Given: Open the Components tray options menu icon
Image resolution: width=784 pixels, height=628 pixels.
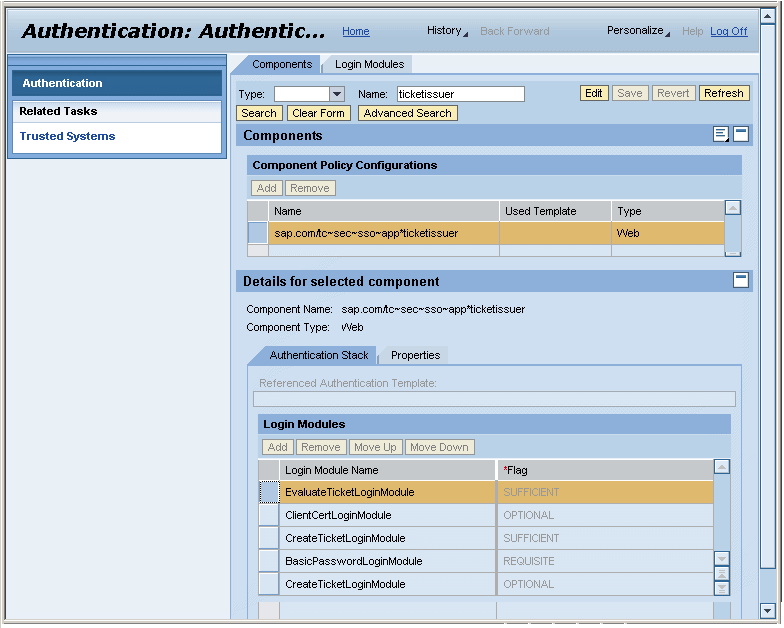Looking at the screenshot, I should click(x=721, y=135).
